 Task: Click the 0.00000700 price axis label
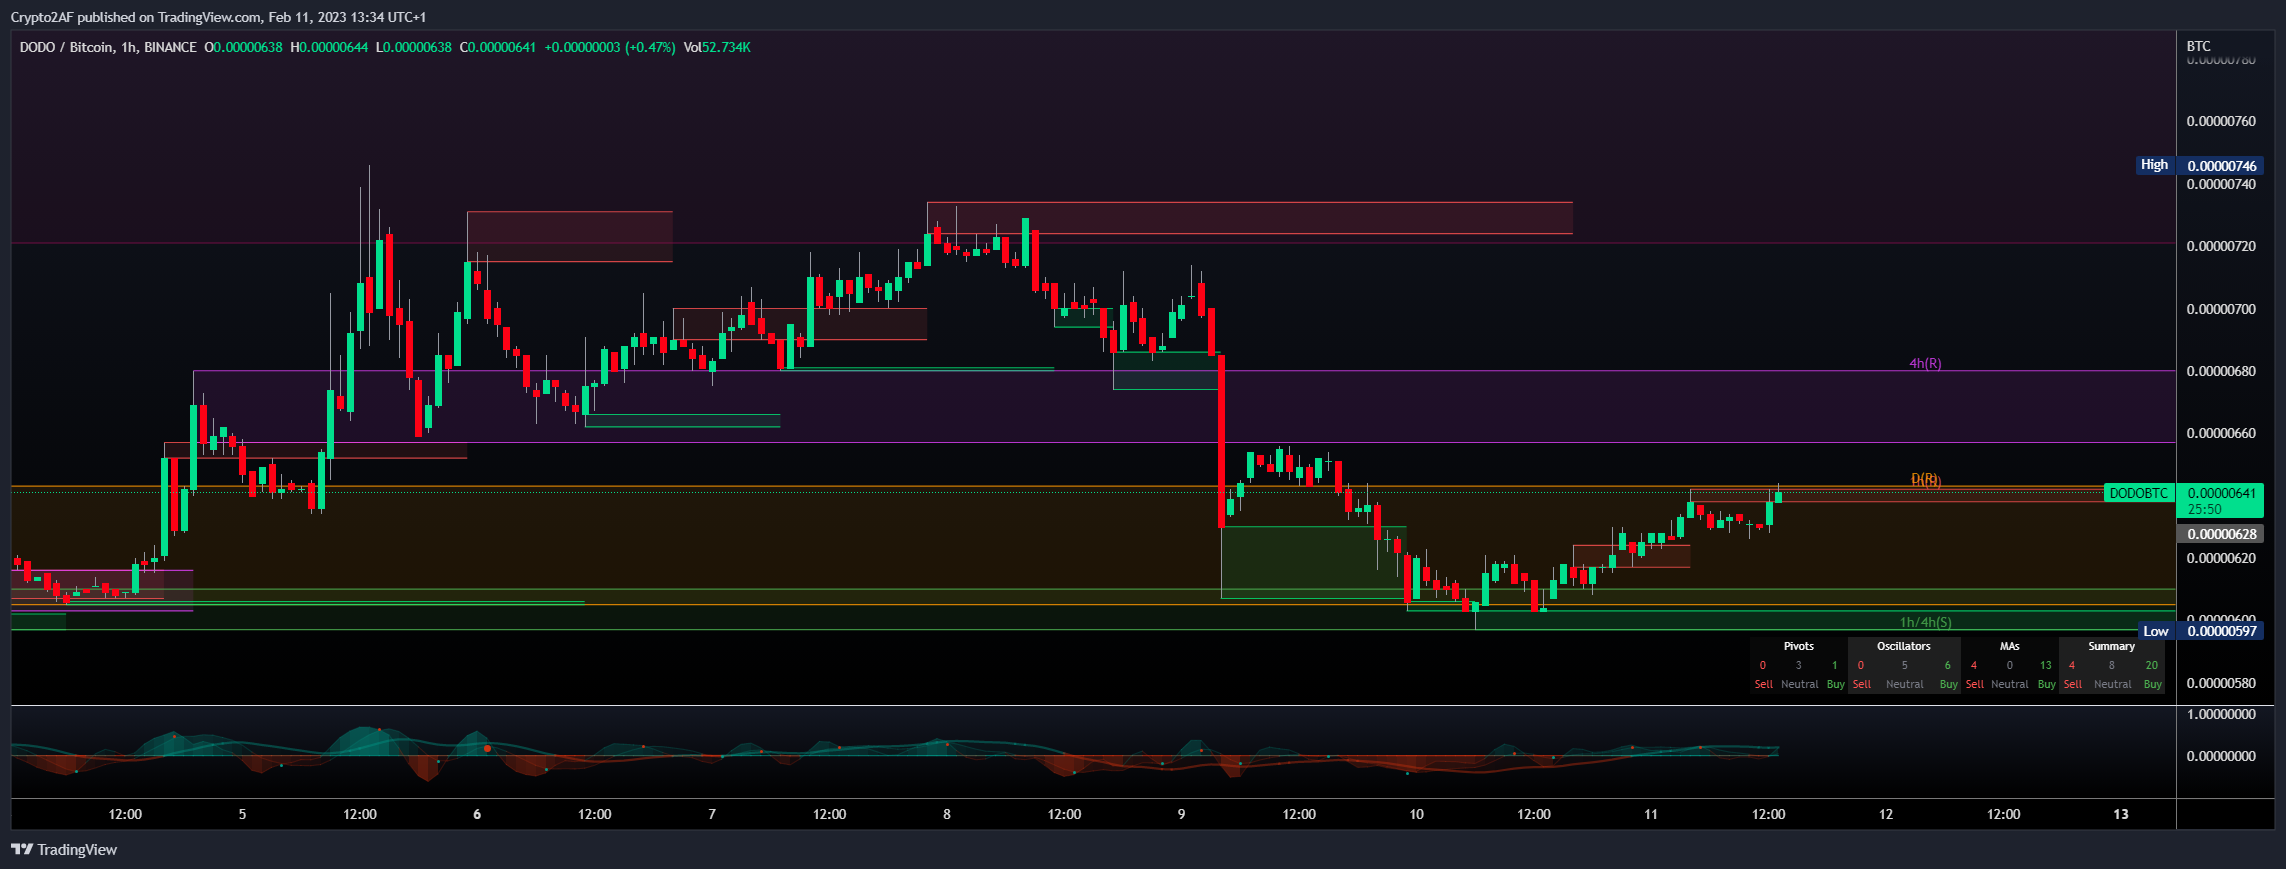2221,309
